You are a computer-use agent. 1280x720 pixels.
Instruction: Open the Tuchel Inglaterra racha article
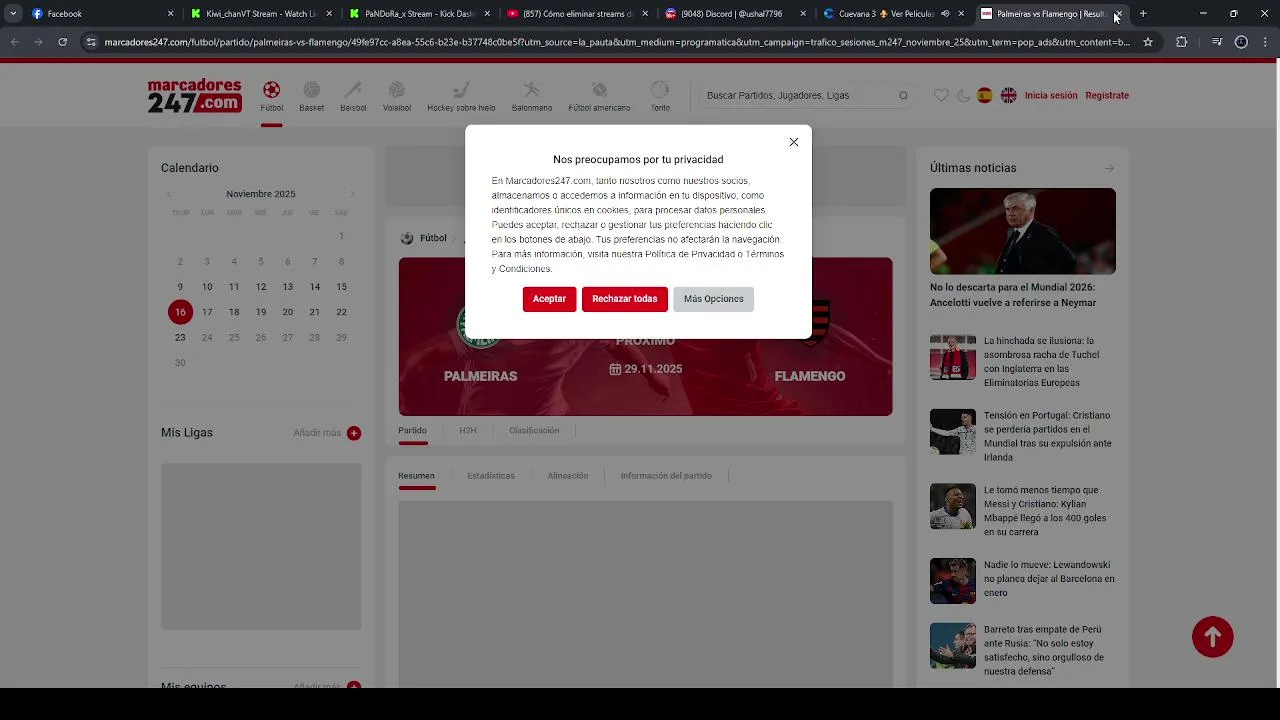pos(1041,362)
